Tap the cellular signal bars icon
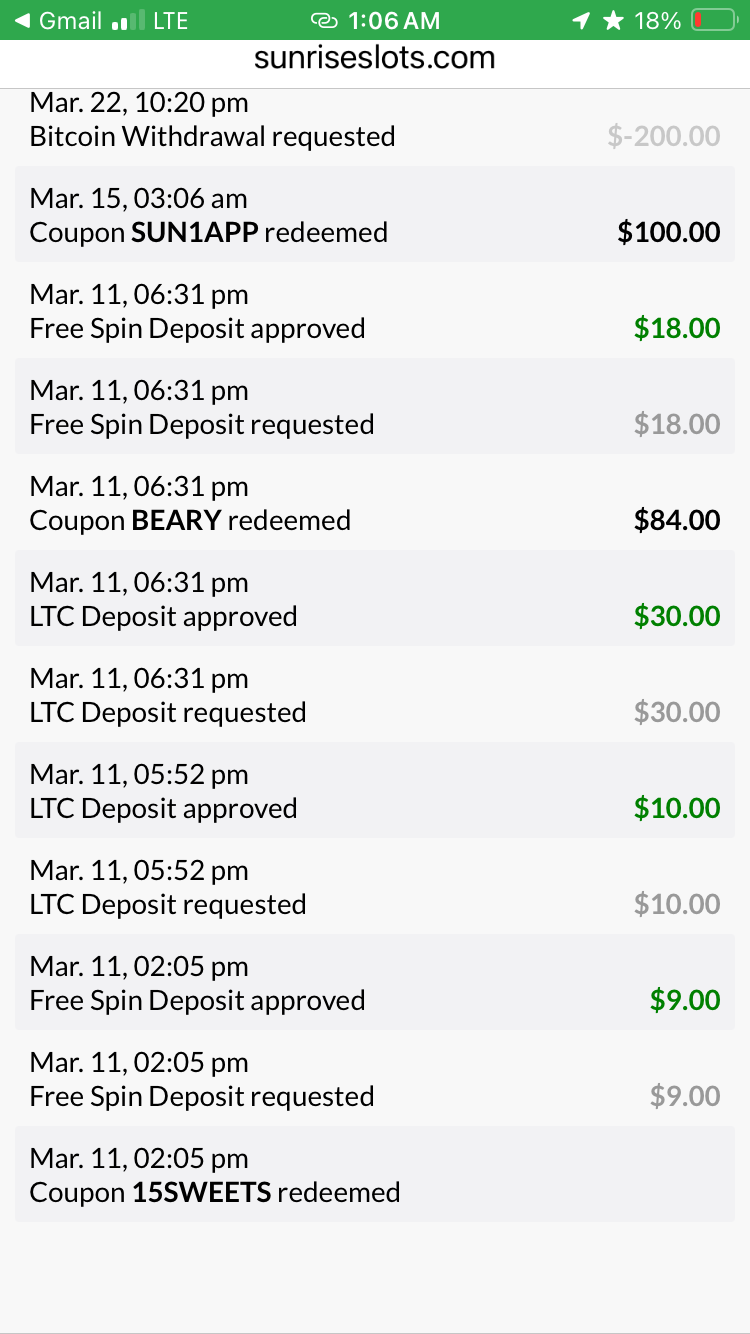Image resolution: width=750 pixels, height=1334 pixels. [x=127, y=20]
